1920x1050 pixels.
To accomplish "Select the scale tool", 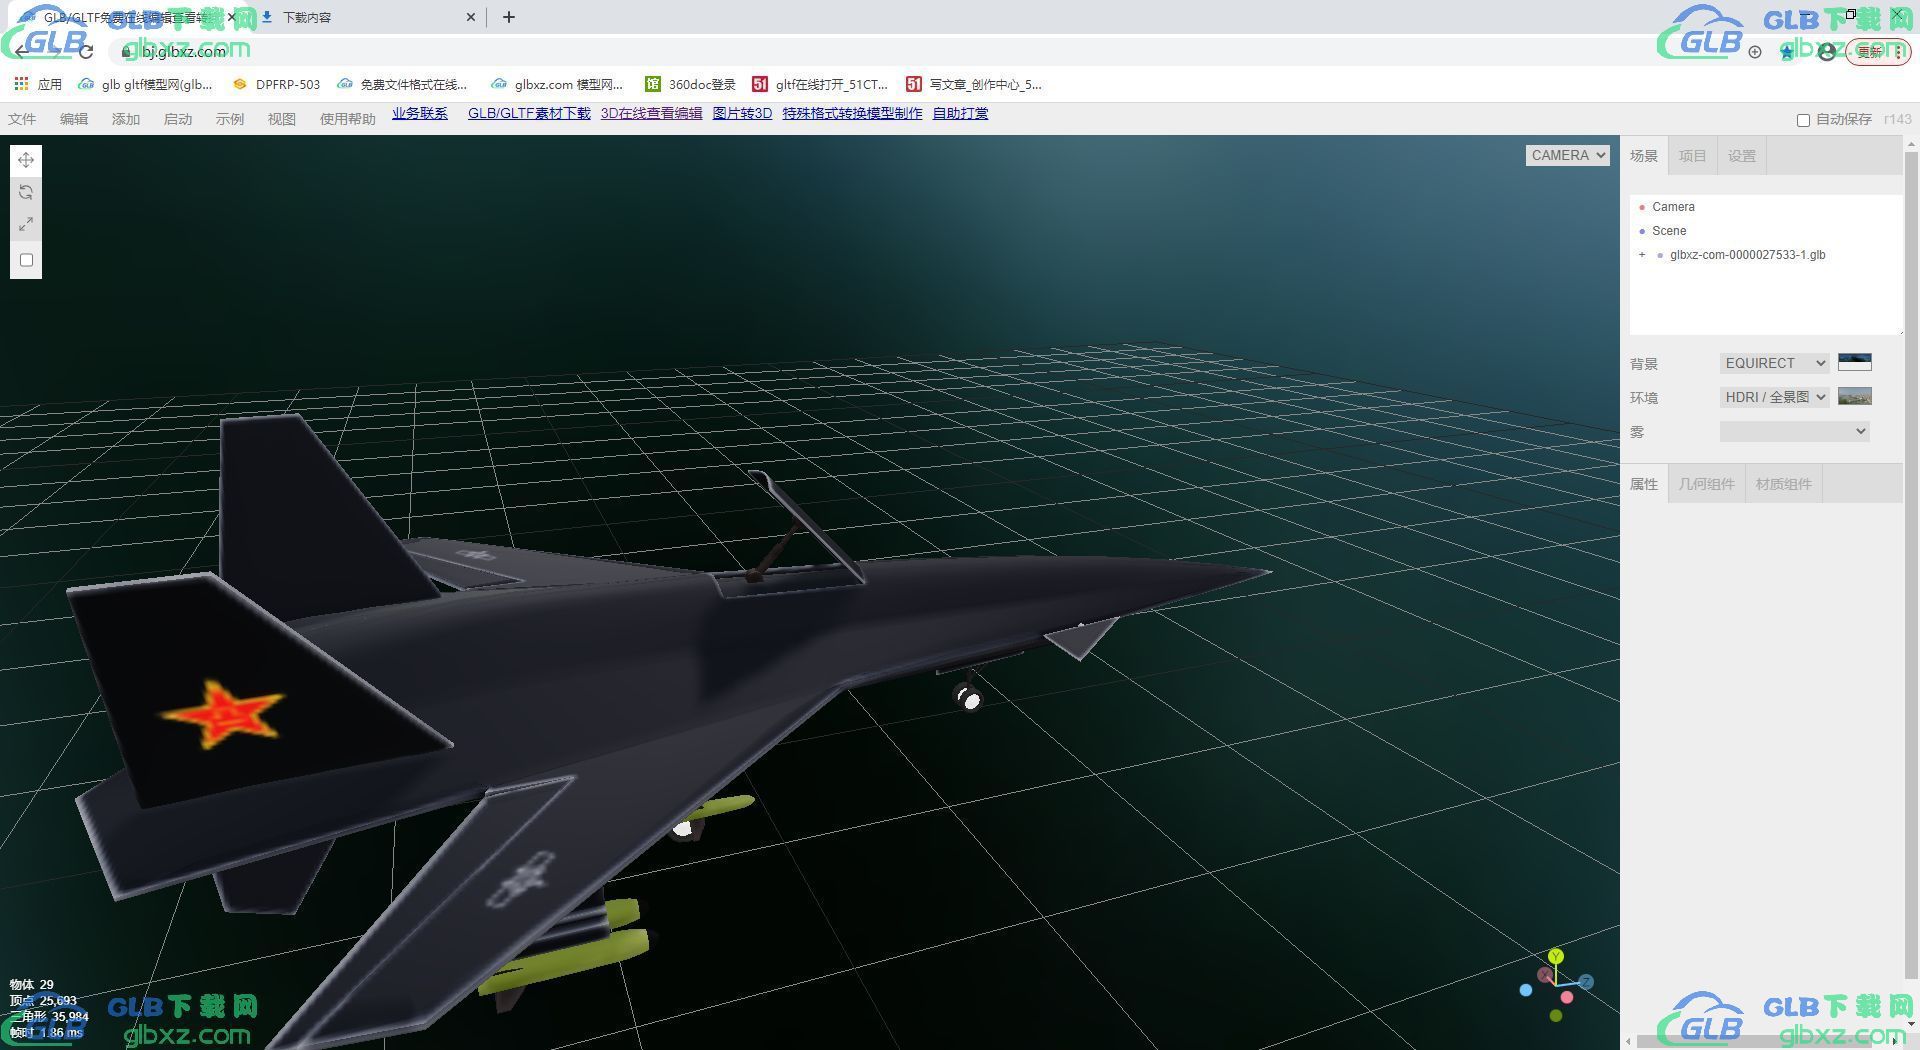I will [x=26, y=224].
